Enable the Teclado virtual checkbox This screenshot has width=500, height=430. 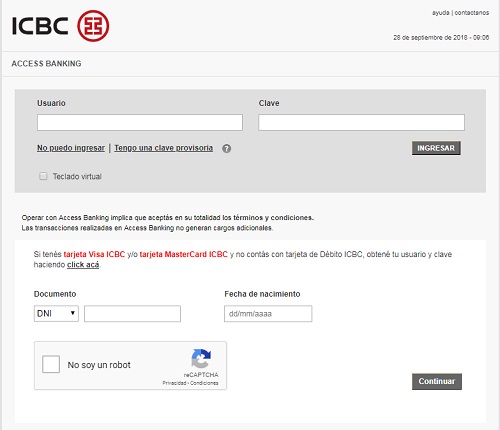pyautogui.click(x=43, y=176)
